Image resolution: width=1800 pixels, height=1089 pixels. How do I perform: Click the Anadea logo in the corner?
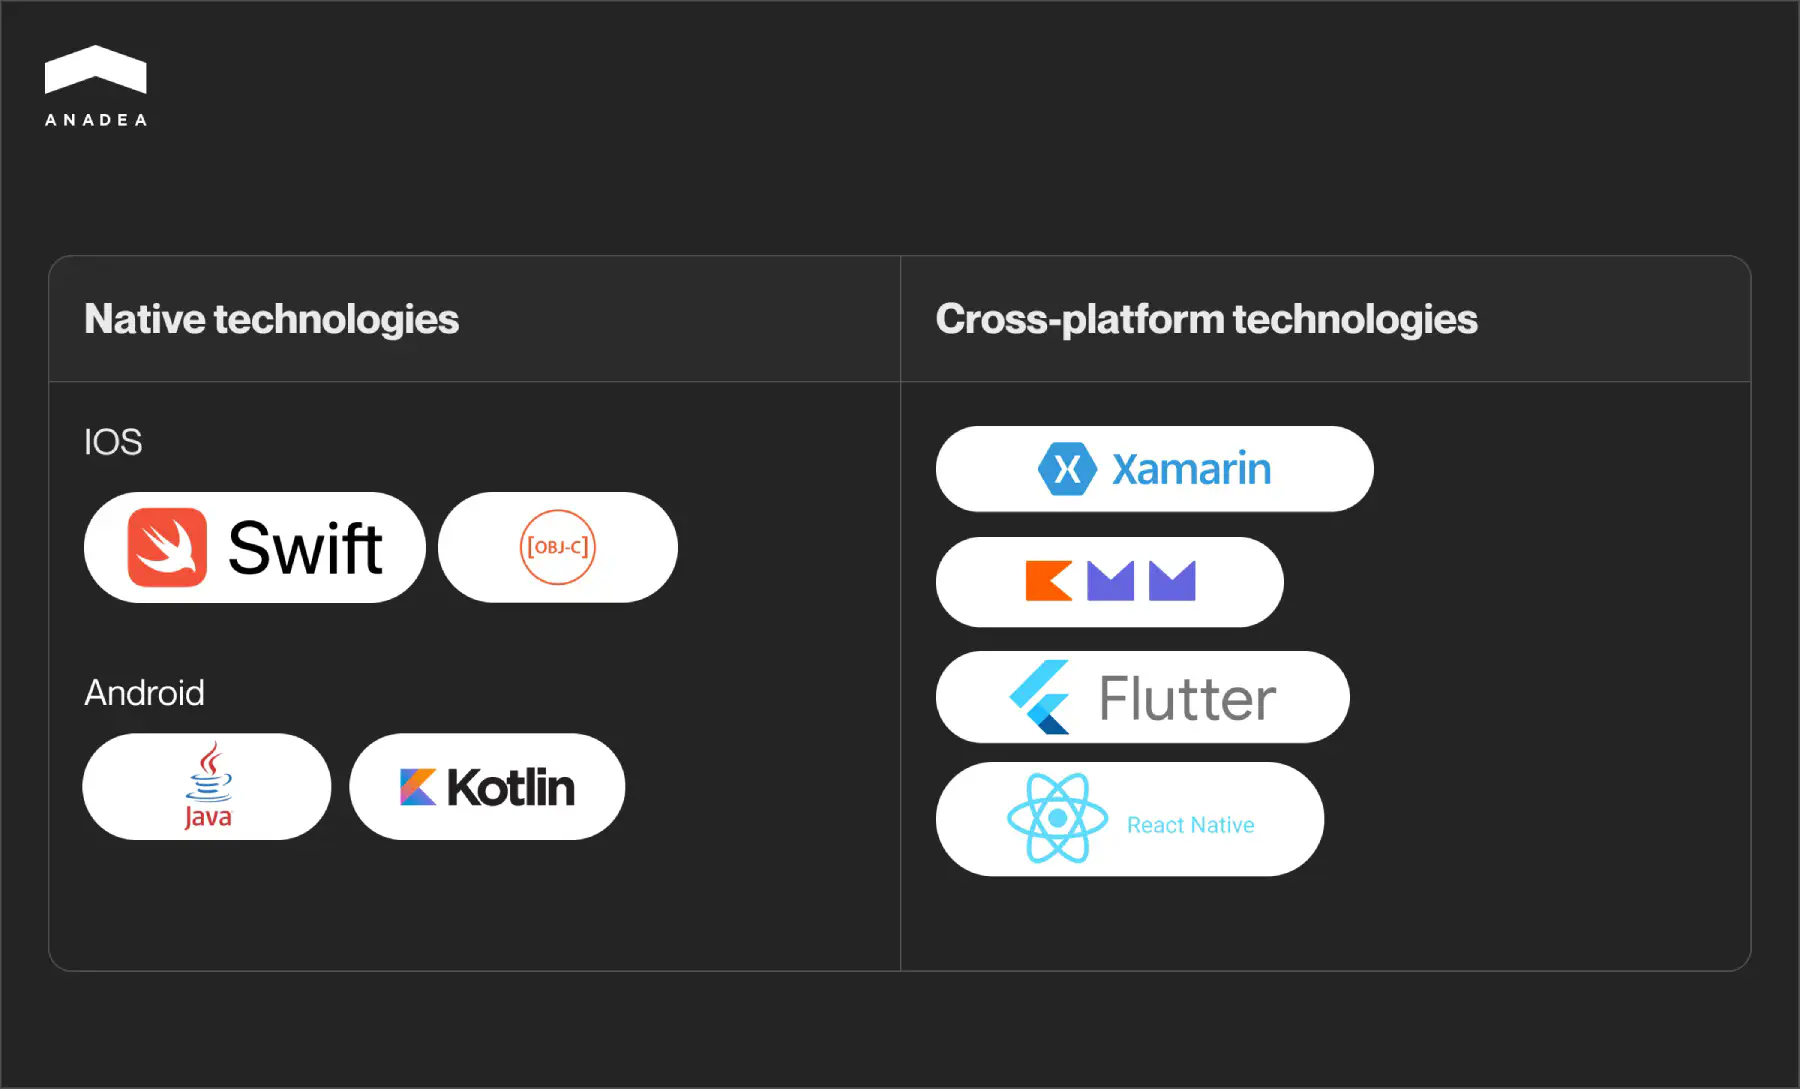pyautogui.click(x=96, y=70)
